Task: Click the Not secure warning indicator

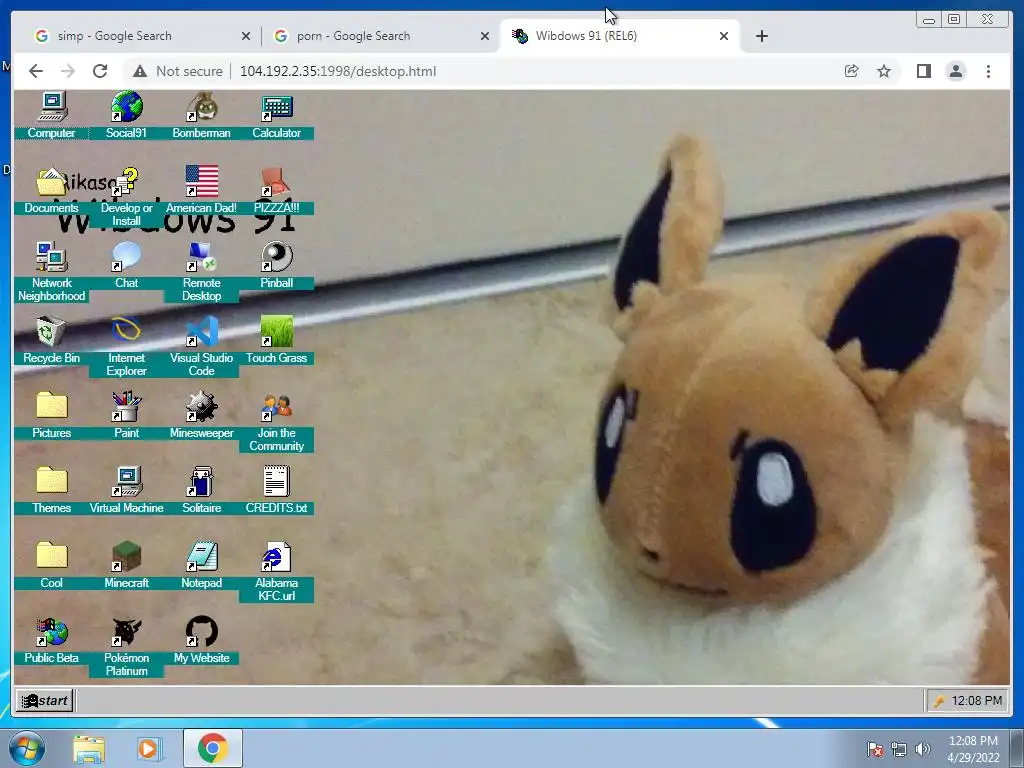Action: click(x=178, y=71)
